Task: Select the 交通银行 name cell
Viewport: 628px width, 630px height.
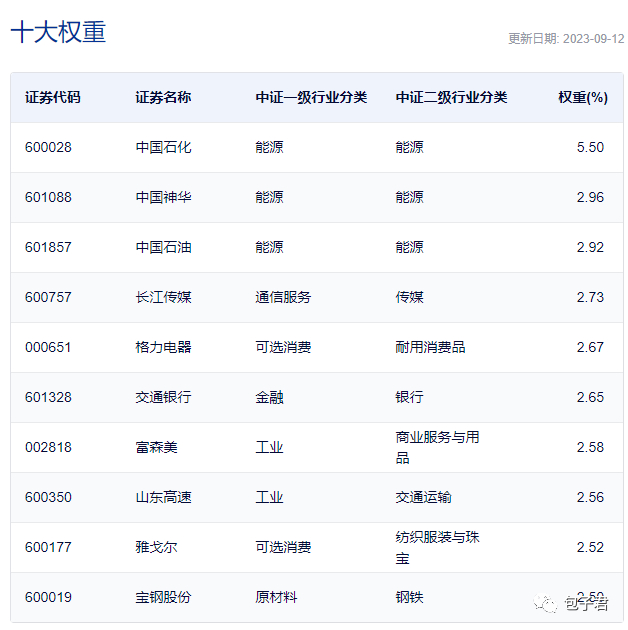Action: 163,397
